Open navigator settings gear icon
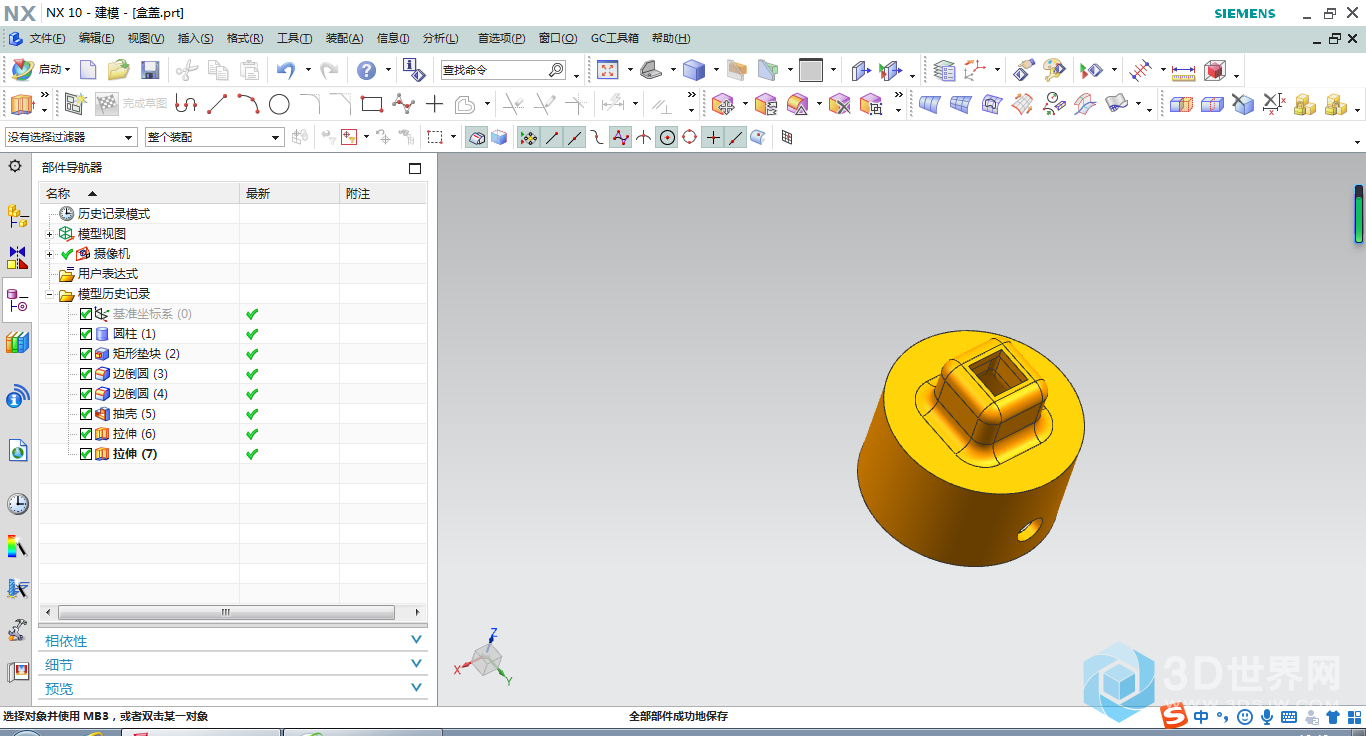The height and width of the screenshot is (736, 1366). pyautogui.click(x=15, y=166)
